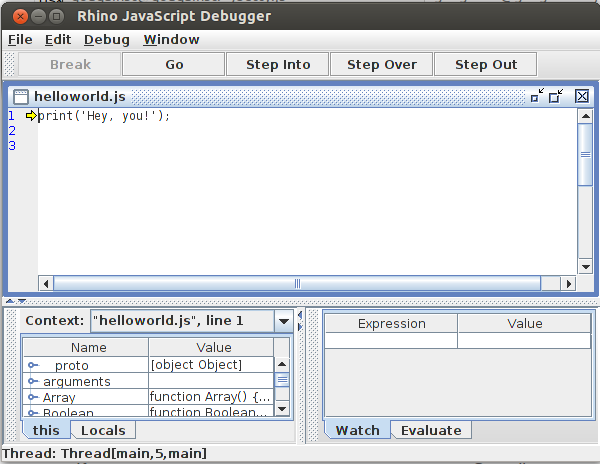Click the function Boolean value cell
Image resolution: width=600 pixels, height=464 pixels.
[212, 411]
